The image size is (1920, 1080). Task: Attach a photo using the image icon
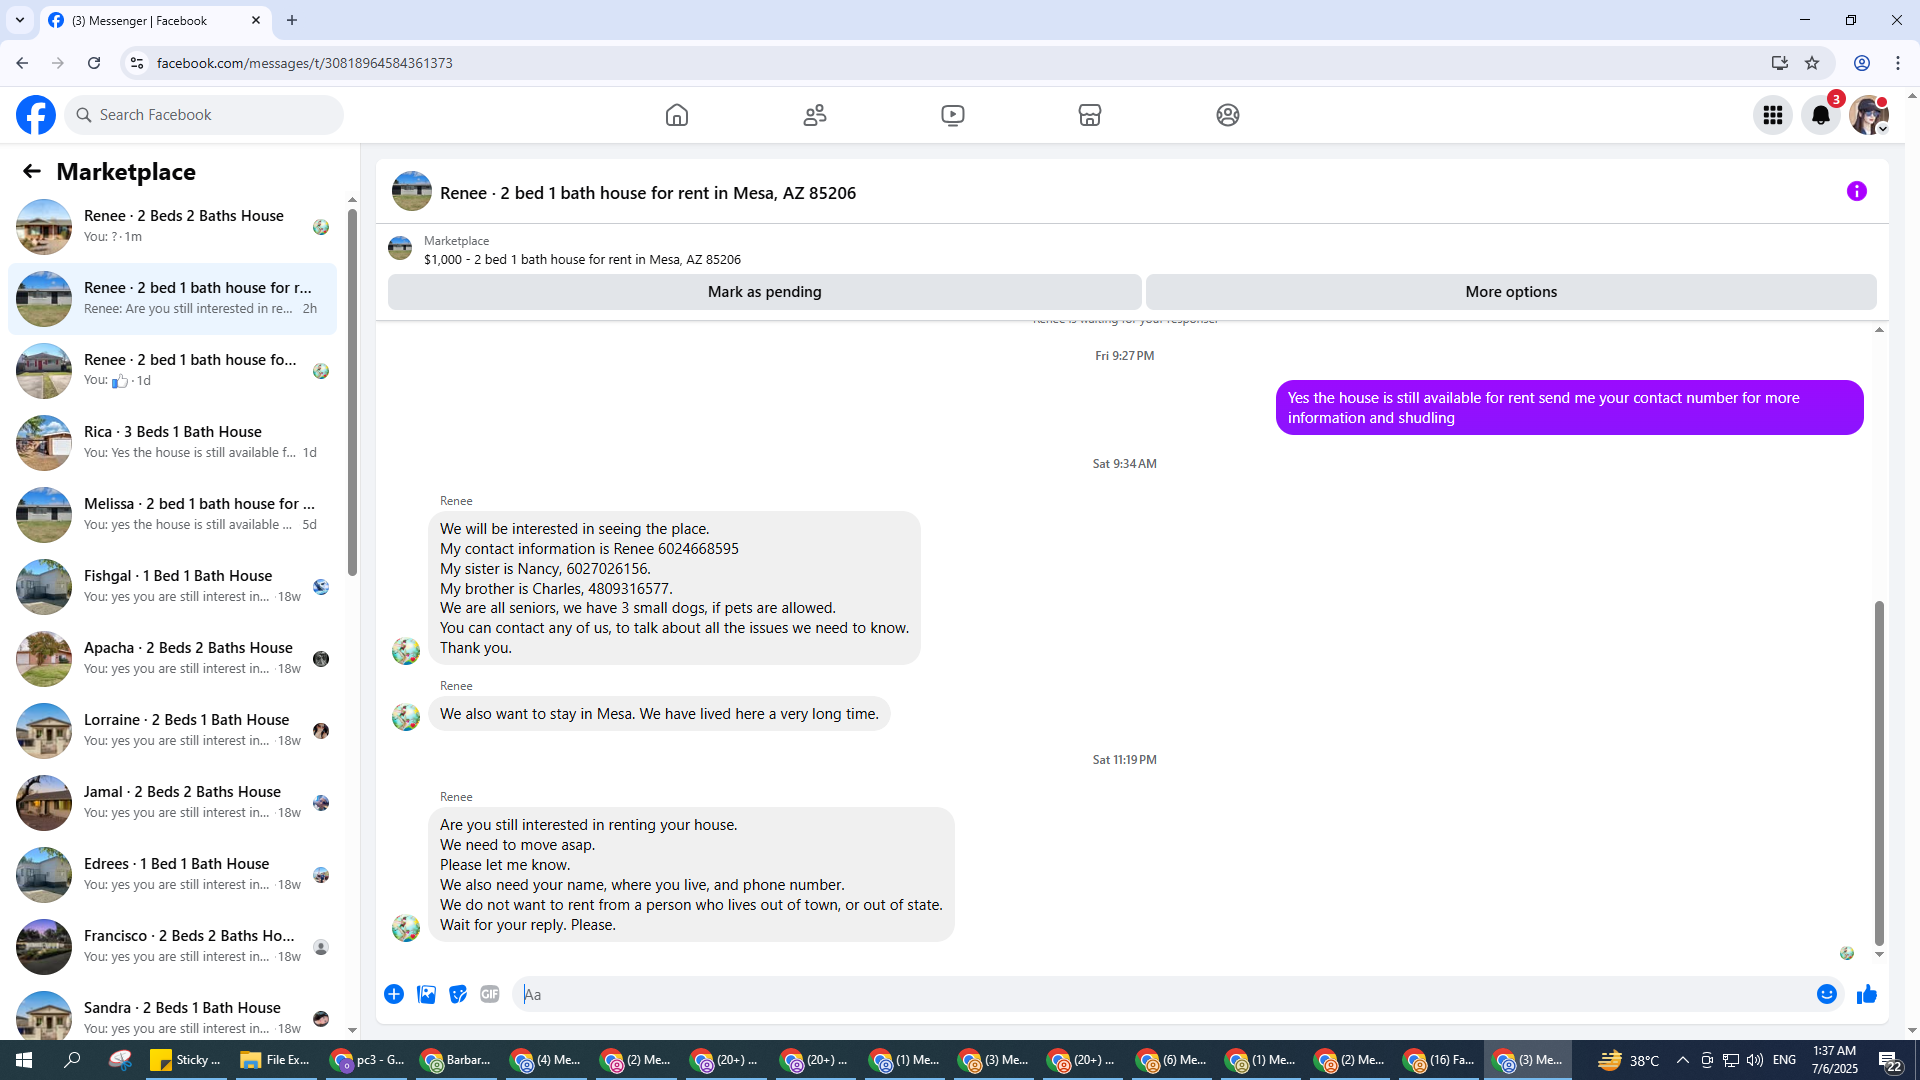click(x=426, y=994)
